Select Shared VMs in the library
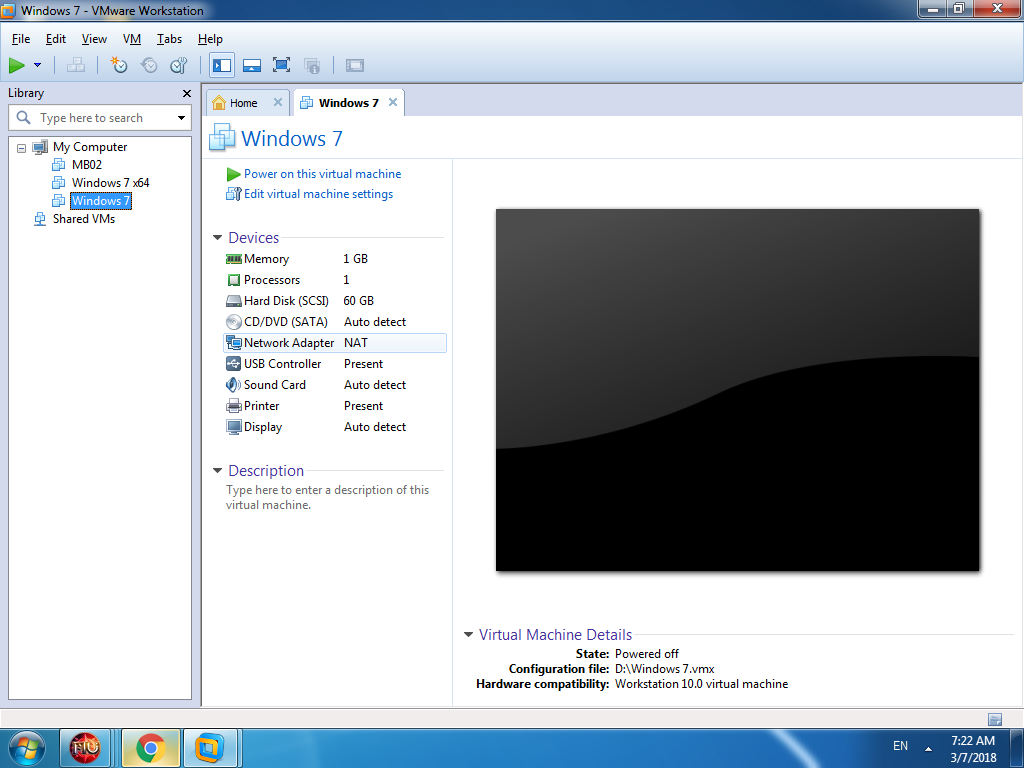Screen dimensions: 1024x768 [84, 219]
